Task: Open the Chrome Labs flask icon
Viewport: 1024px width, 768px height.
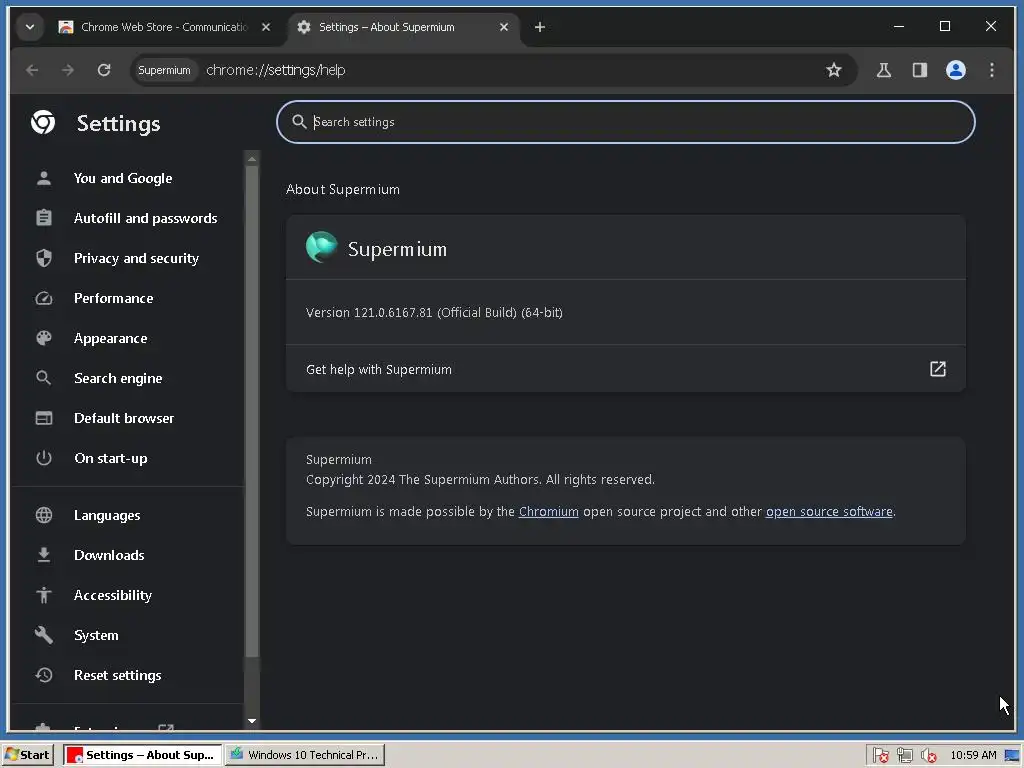Action: [x=884, y=70]
